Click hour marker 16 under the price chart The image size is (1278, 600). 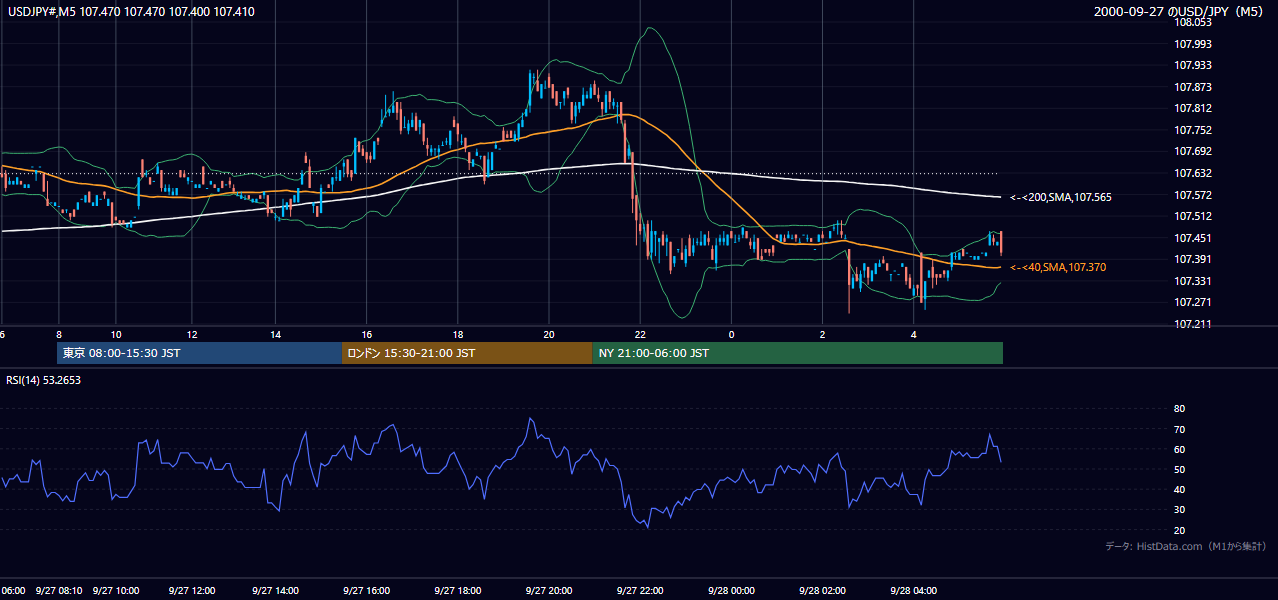(x=366, y=334)
